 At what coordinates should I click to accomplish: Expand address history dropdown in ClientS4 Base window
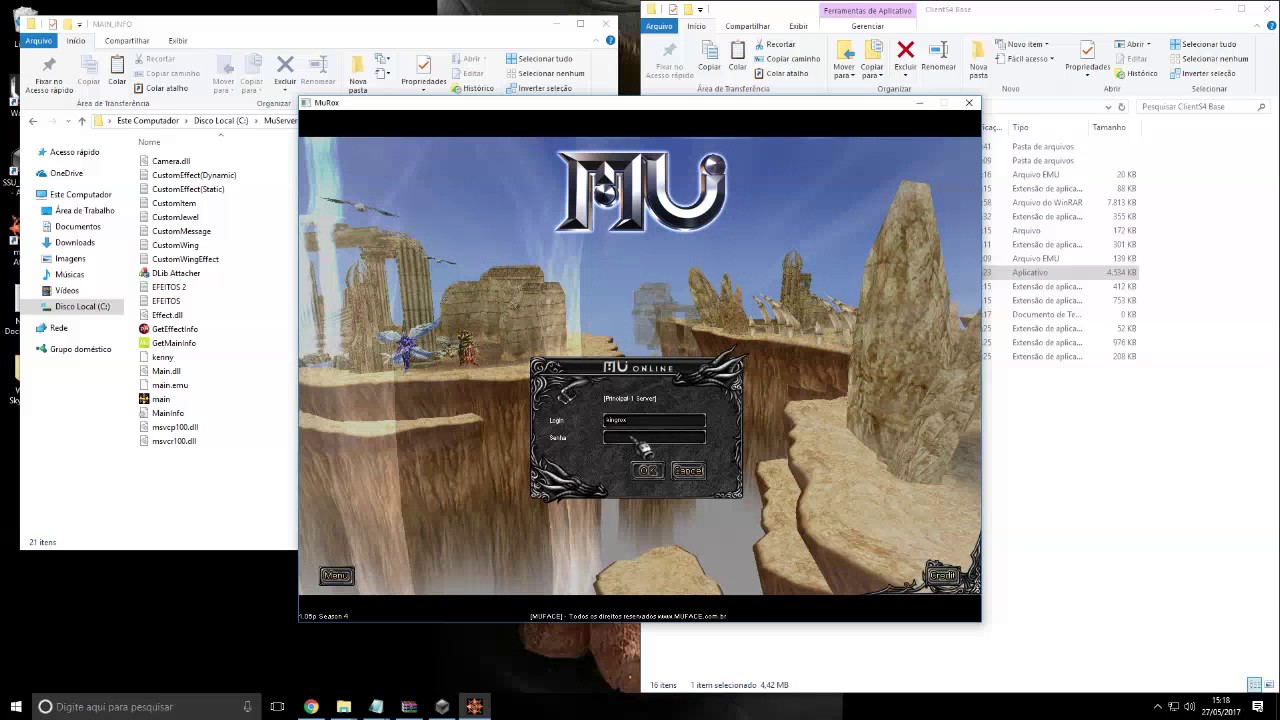(x=1108, y=107)
